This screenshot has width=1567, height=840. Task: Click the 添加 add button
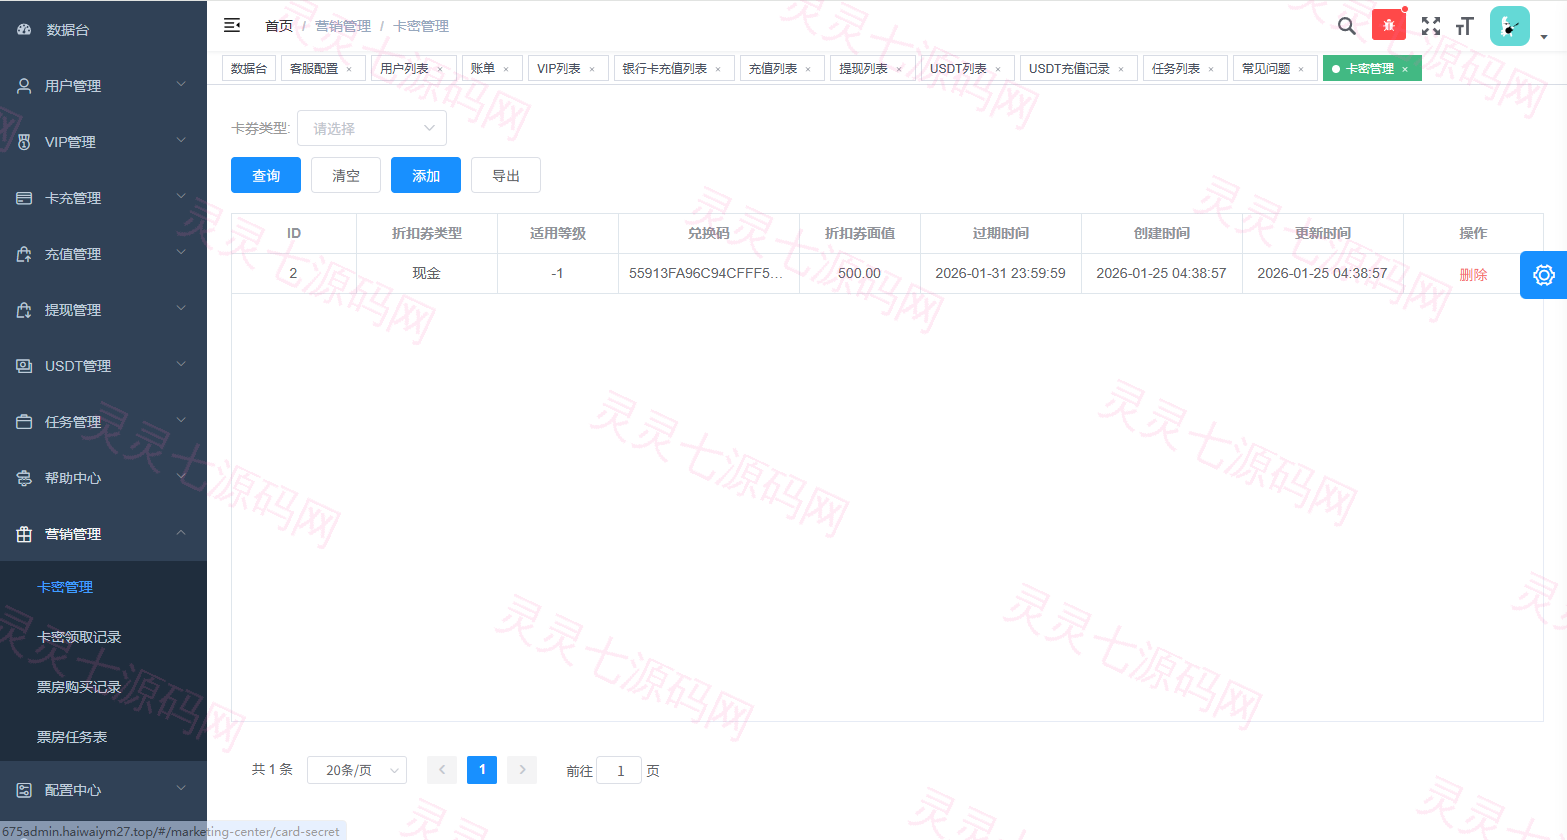[x=426, y=175]
